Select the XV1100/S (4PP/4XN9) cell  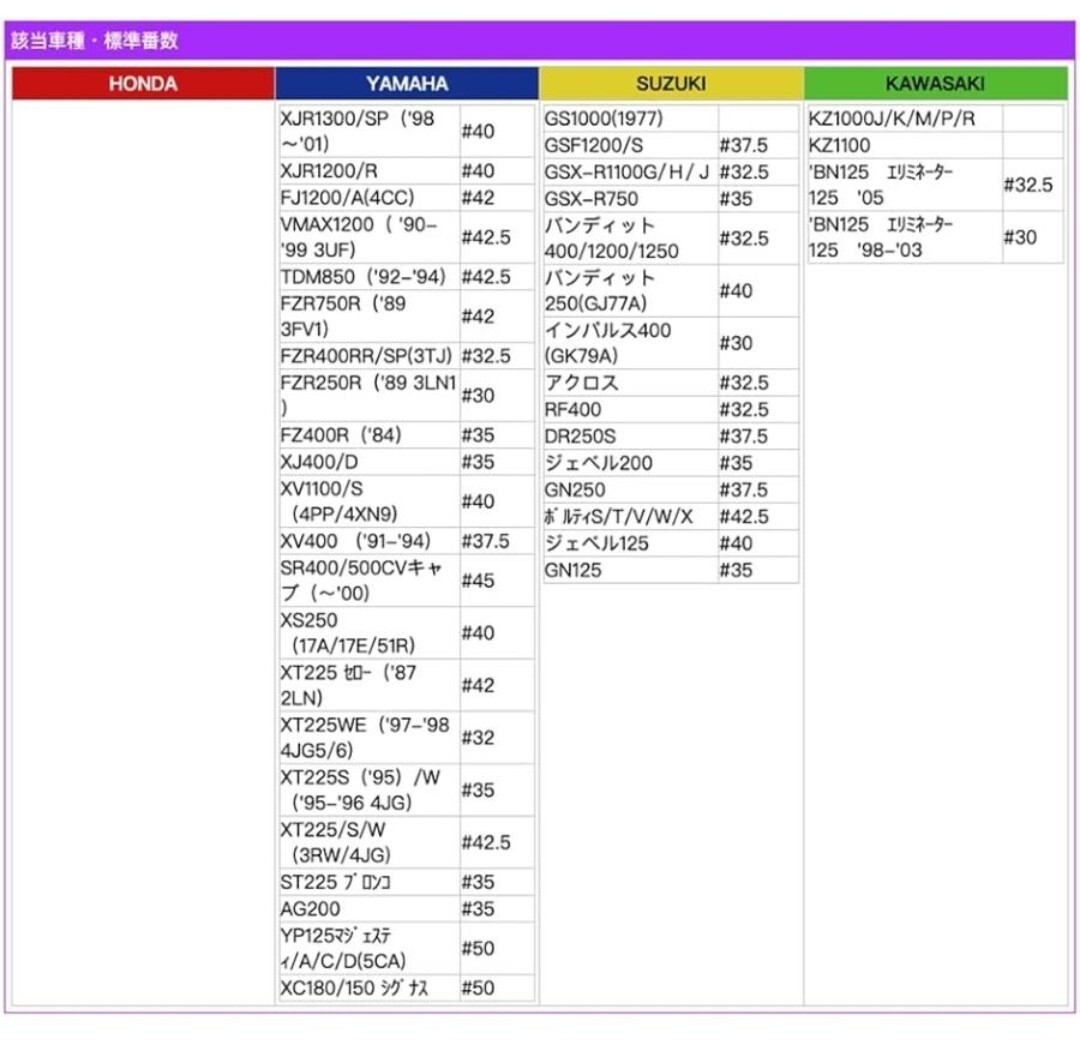click(x=368, y=502)
